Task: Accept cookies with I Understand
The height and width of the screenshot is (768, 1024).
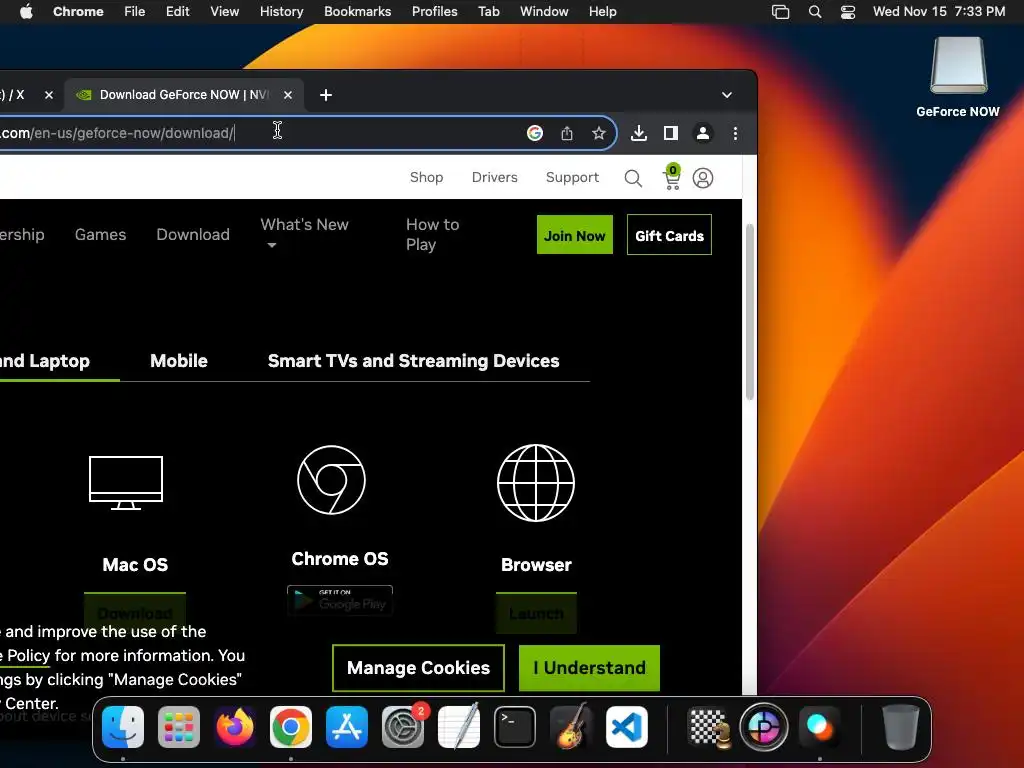Action: point(589,668)
